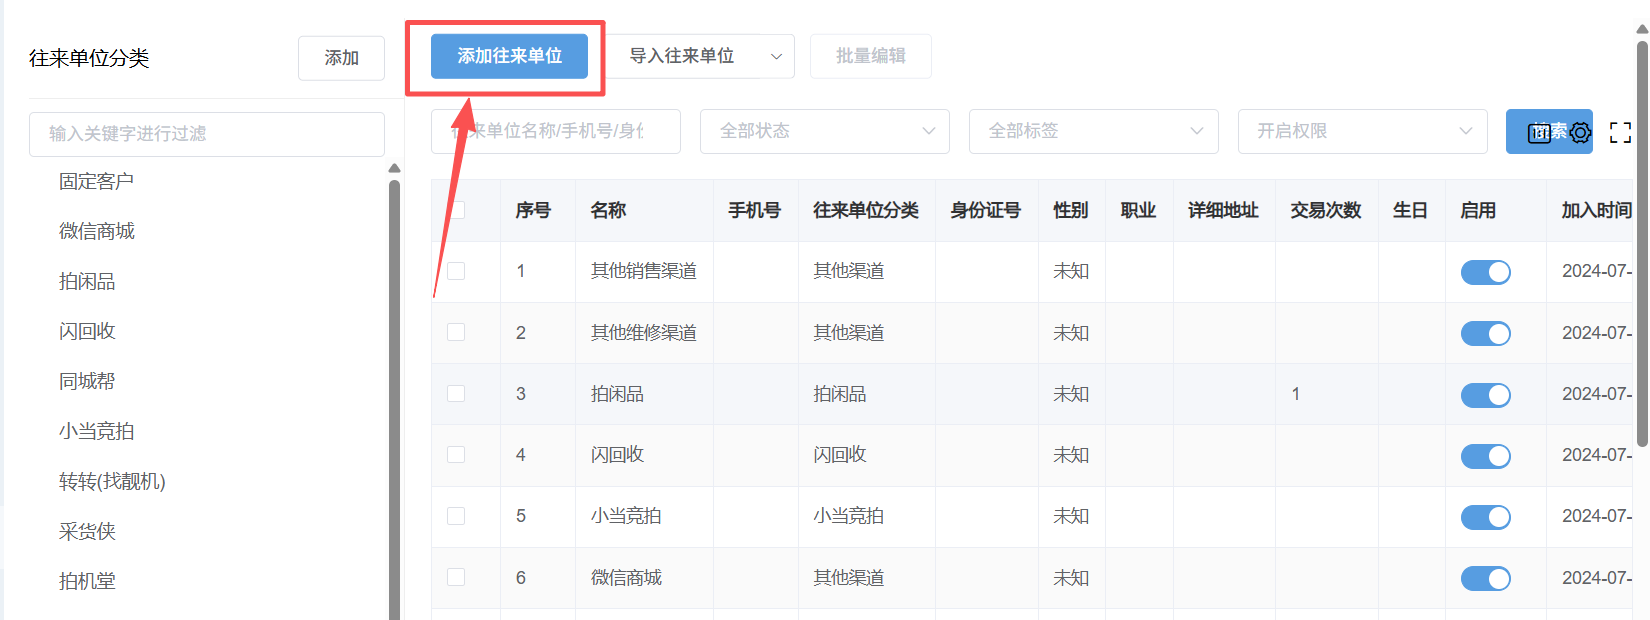The height and width of the screenshot is (620, 1650).
Task: Select the 同城帮 category
Action: point(87,381)
